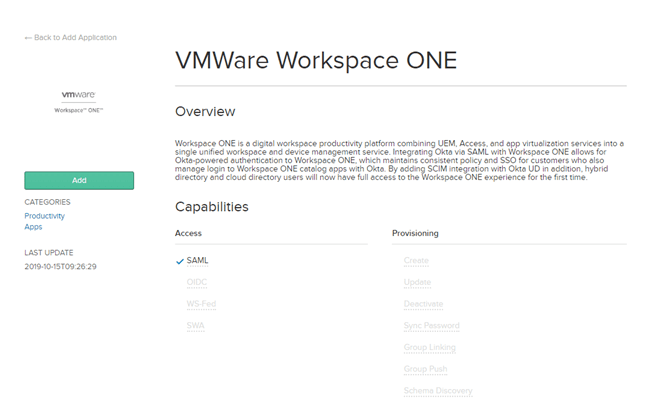This screenshot has height=411, width=658.
Task: Click the Deactivate provisioning capability
Action: pos(423,304)
